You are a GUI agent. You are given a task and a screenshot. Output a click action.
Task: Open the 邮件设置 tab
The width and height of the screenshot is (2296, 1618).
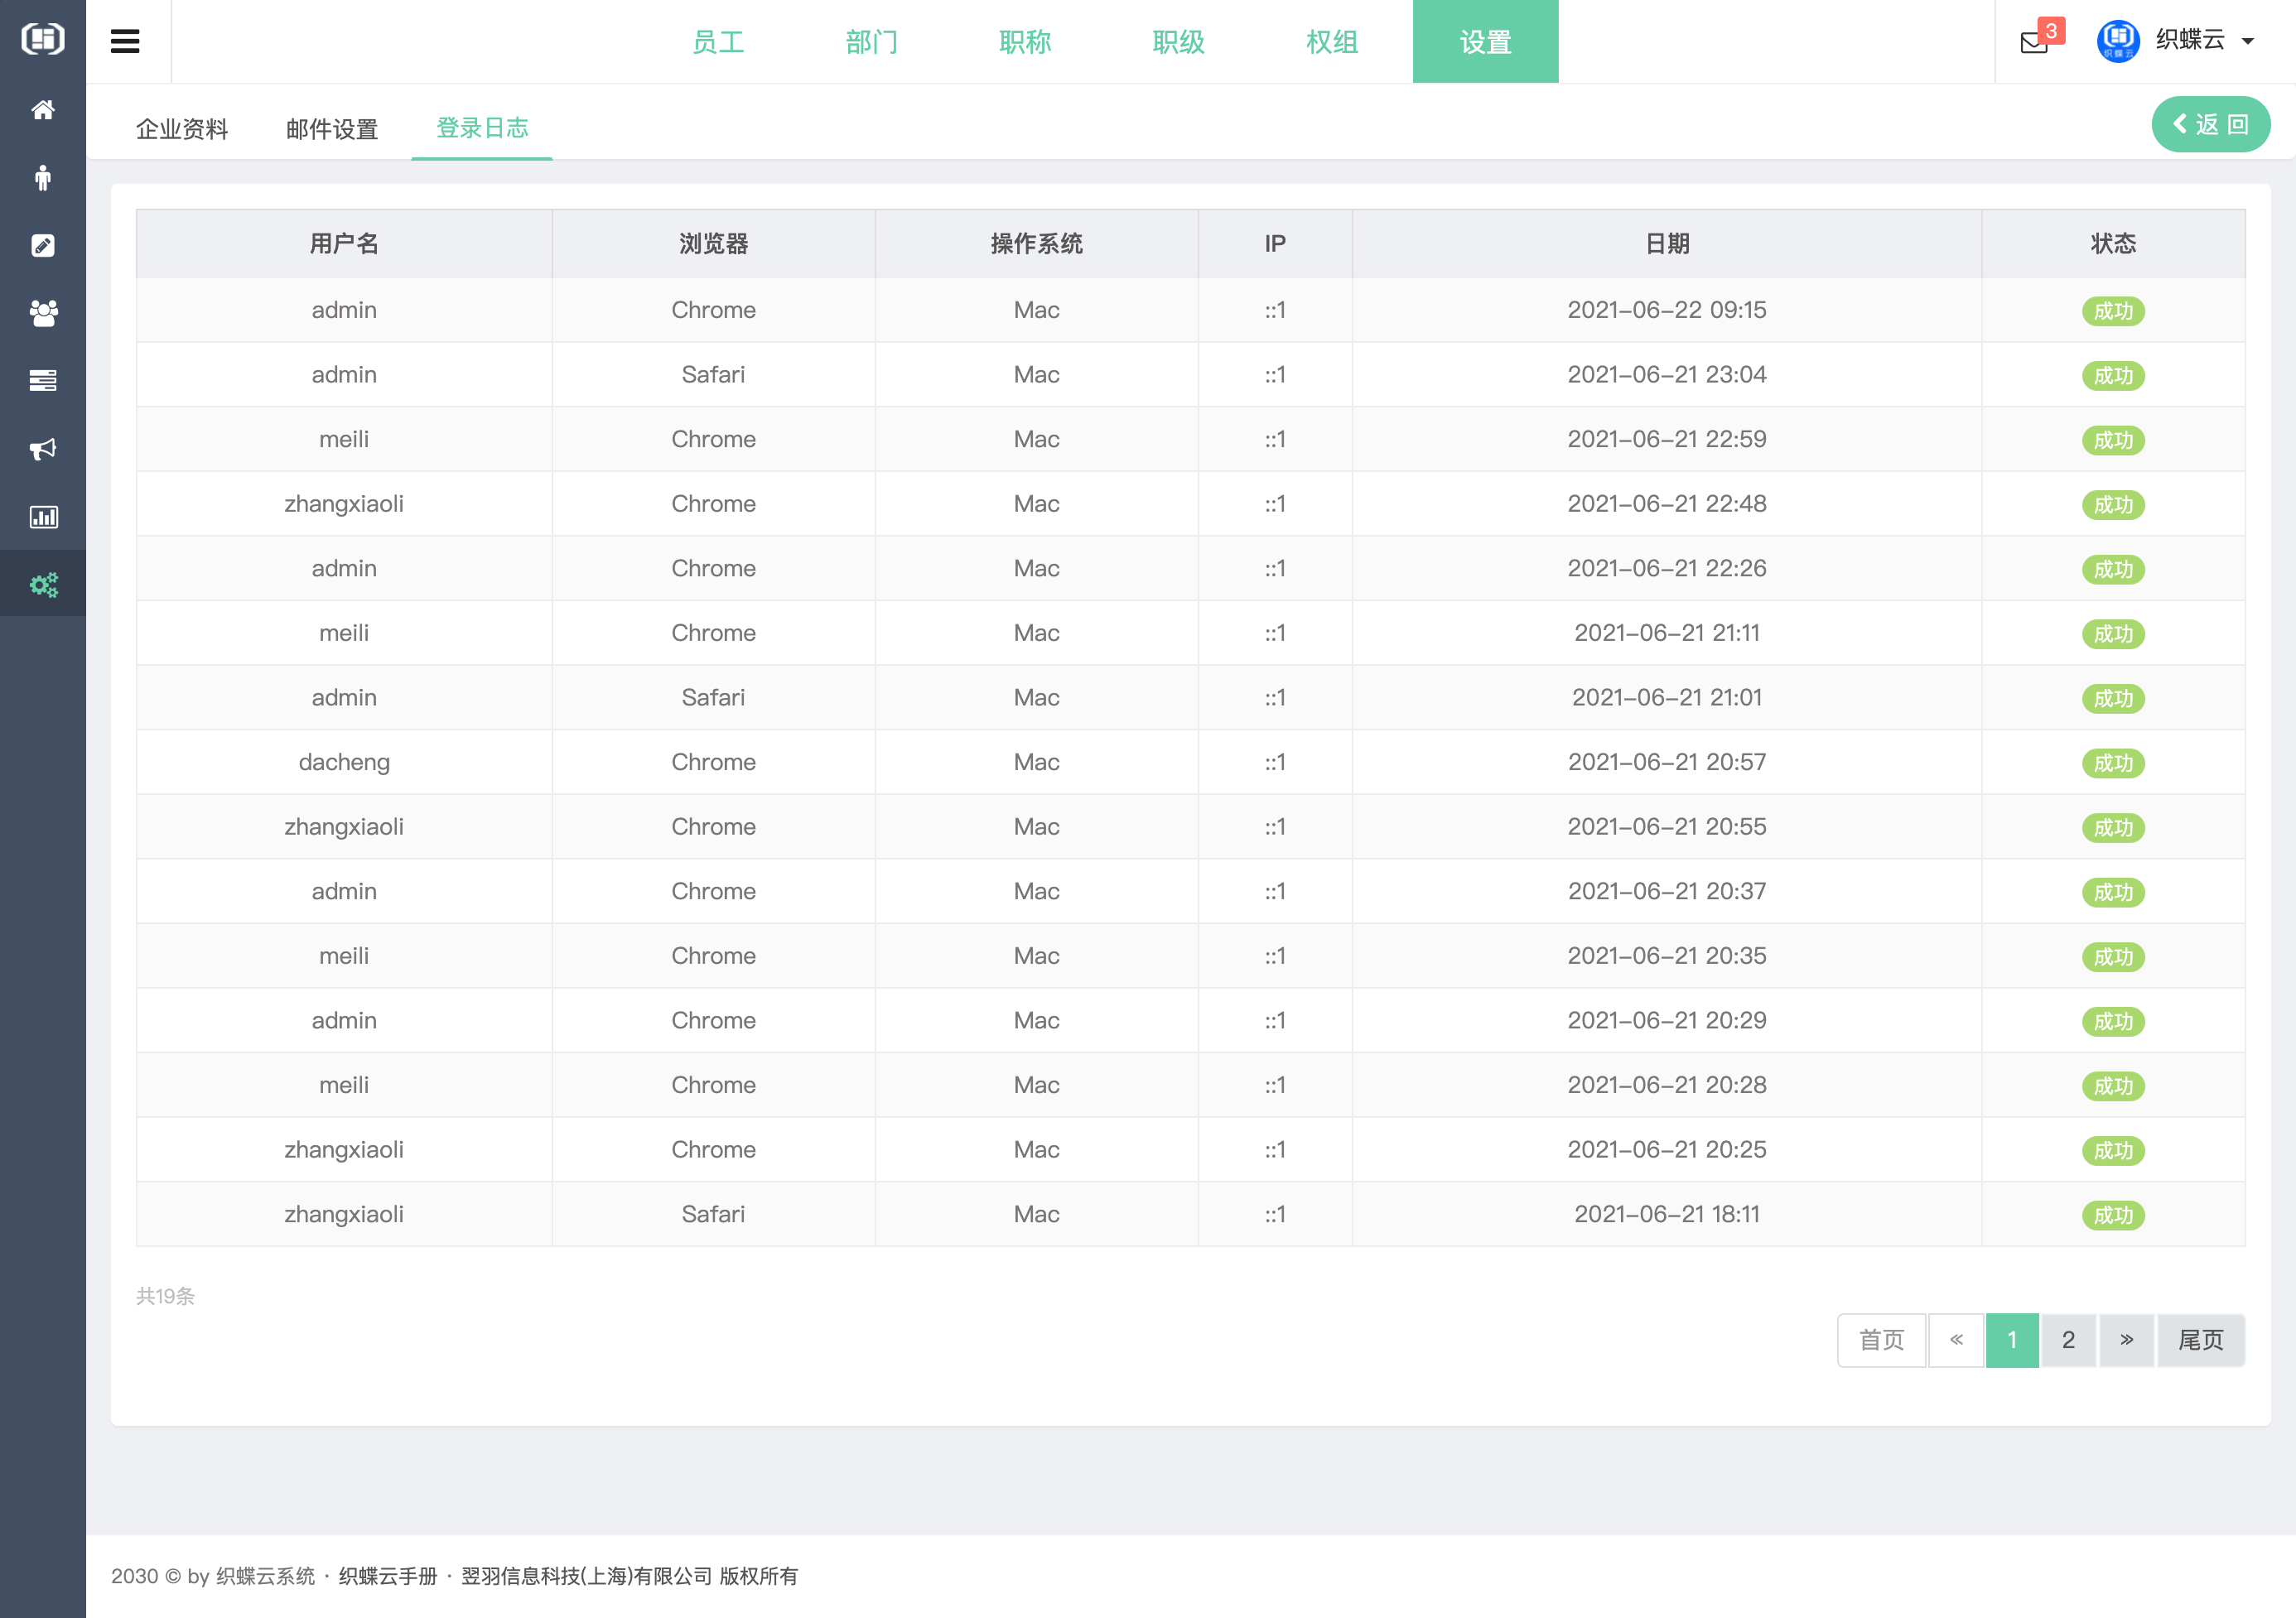(332, 129)
